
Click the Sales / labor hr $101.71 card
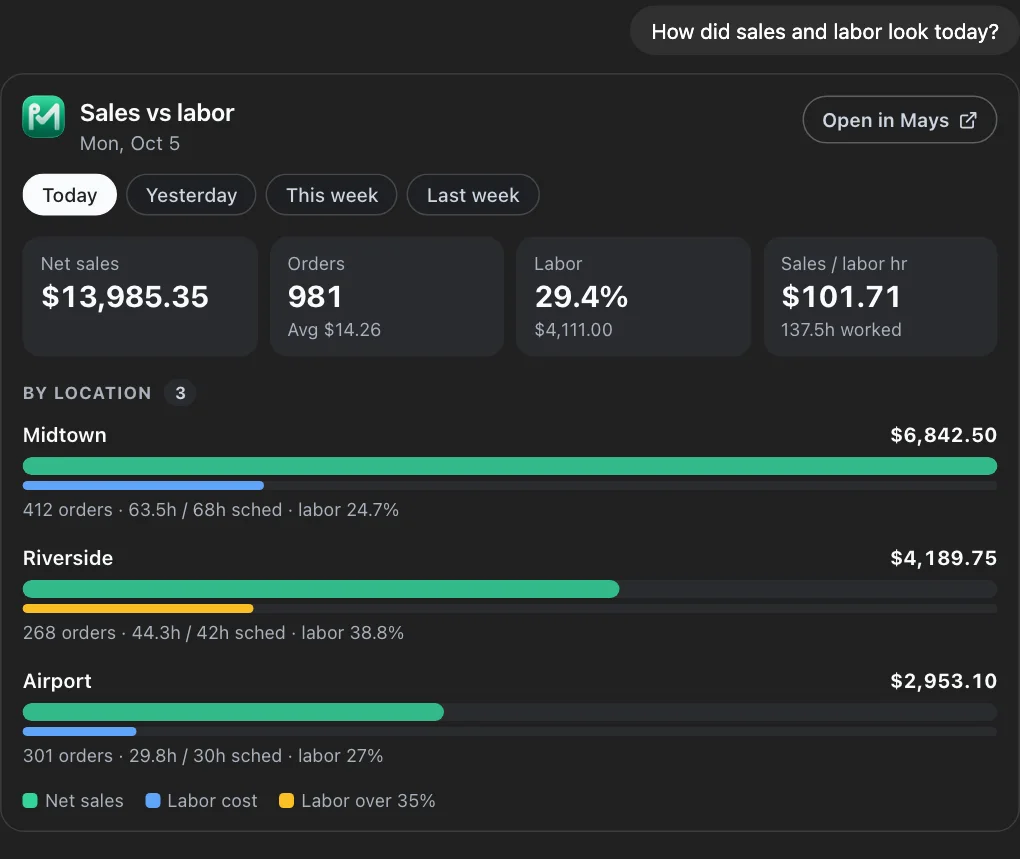pyautogui.click(x=880, y=297)
